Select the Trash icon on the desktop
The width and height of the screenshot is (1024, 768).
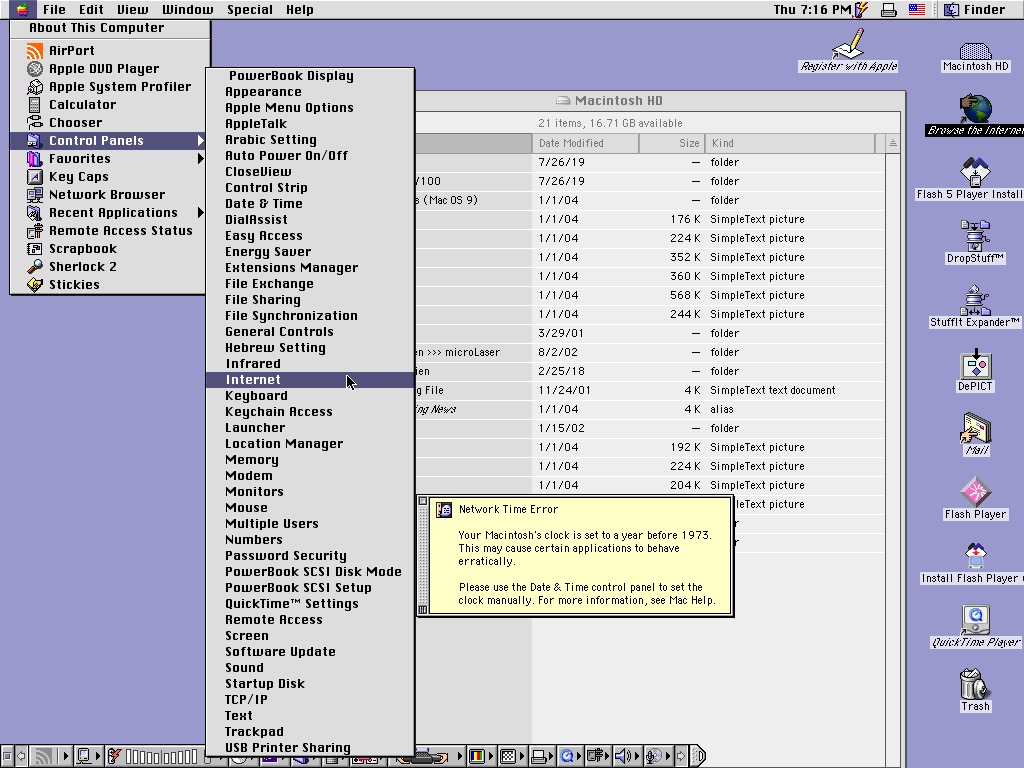tap(976, 690)
